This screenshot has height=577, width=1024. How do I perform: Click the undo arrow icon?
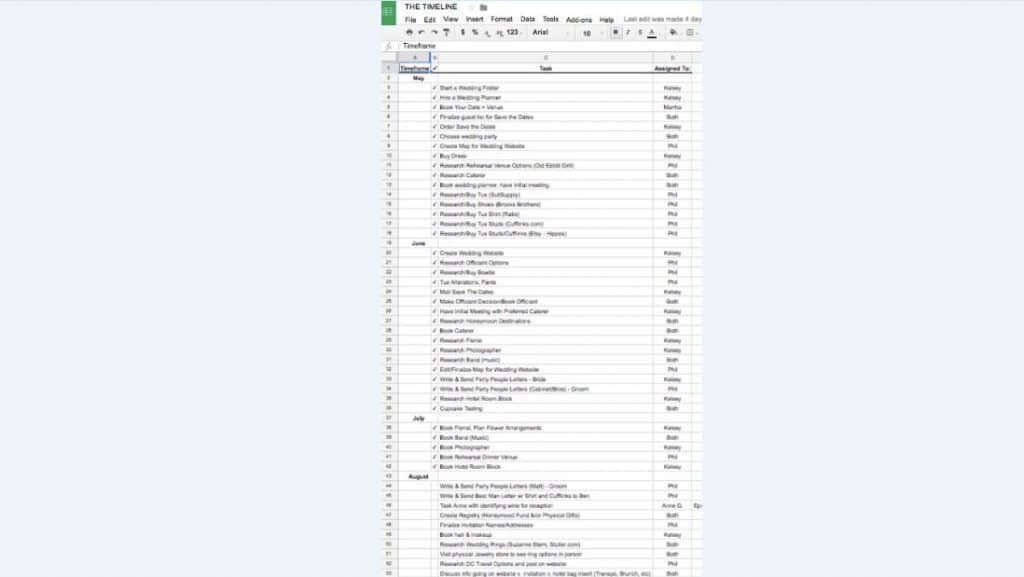pos(422,32)
